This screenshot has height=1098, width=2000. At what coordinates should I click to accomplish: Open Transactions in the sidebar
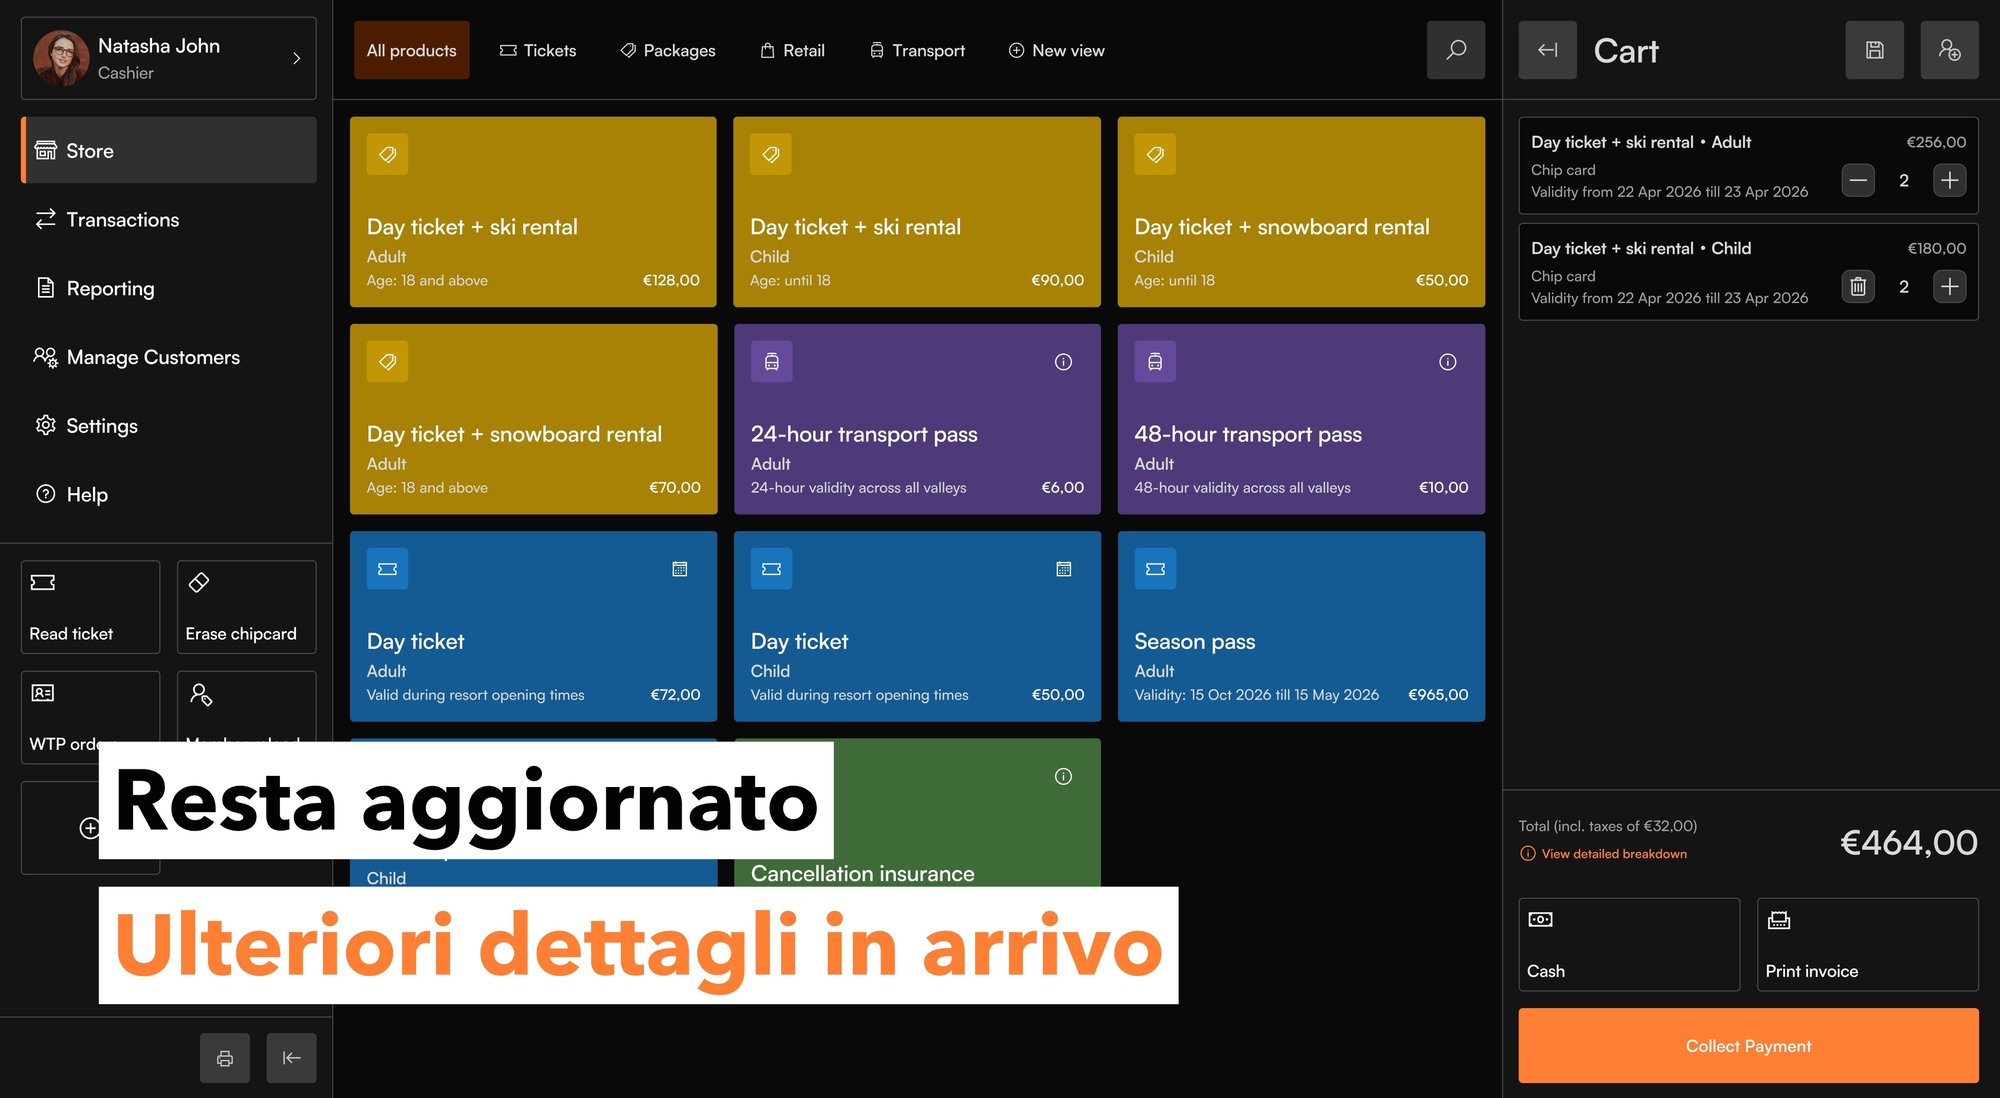122,220
